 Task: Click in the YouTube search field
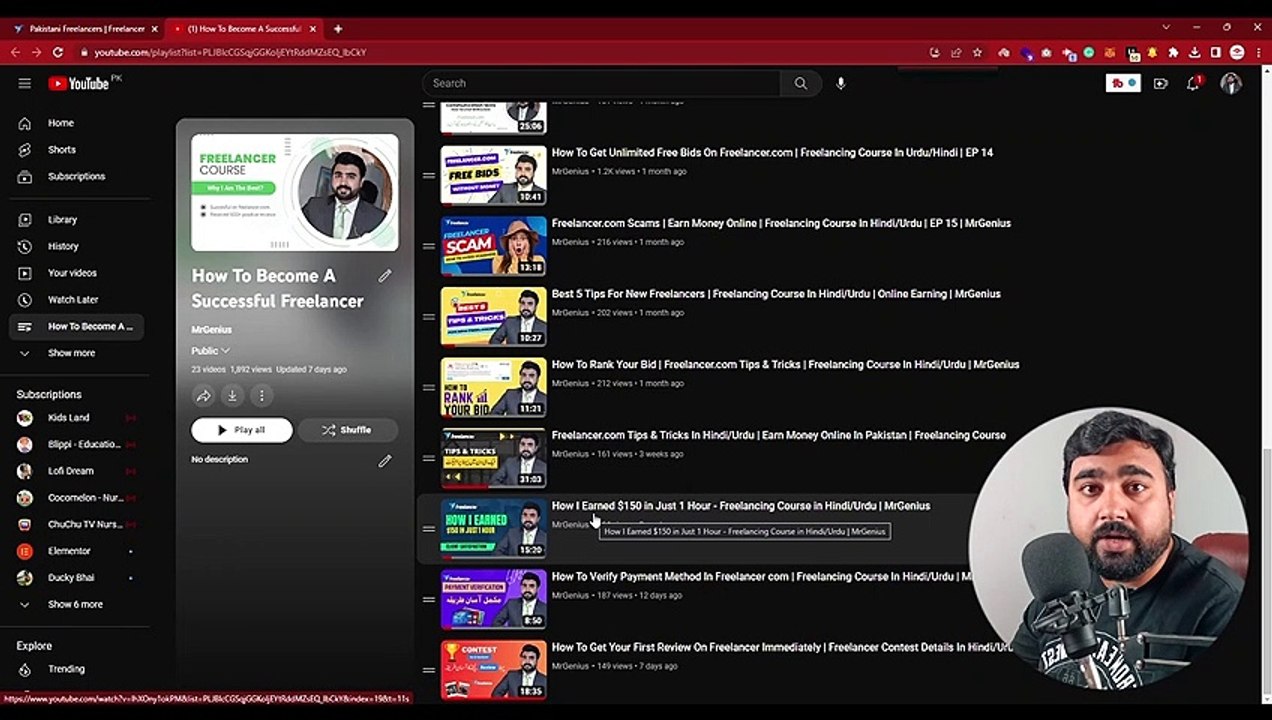click(x=600, y=84)
